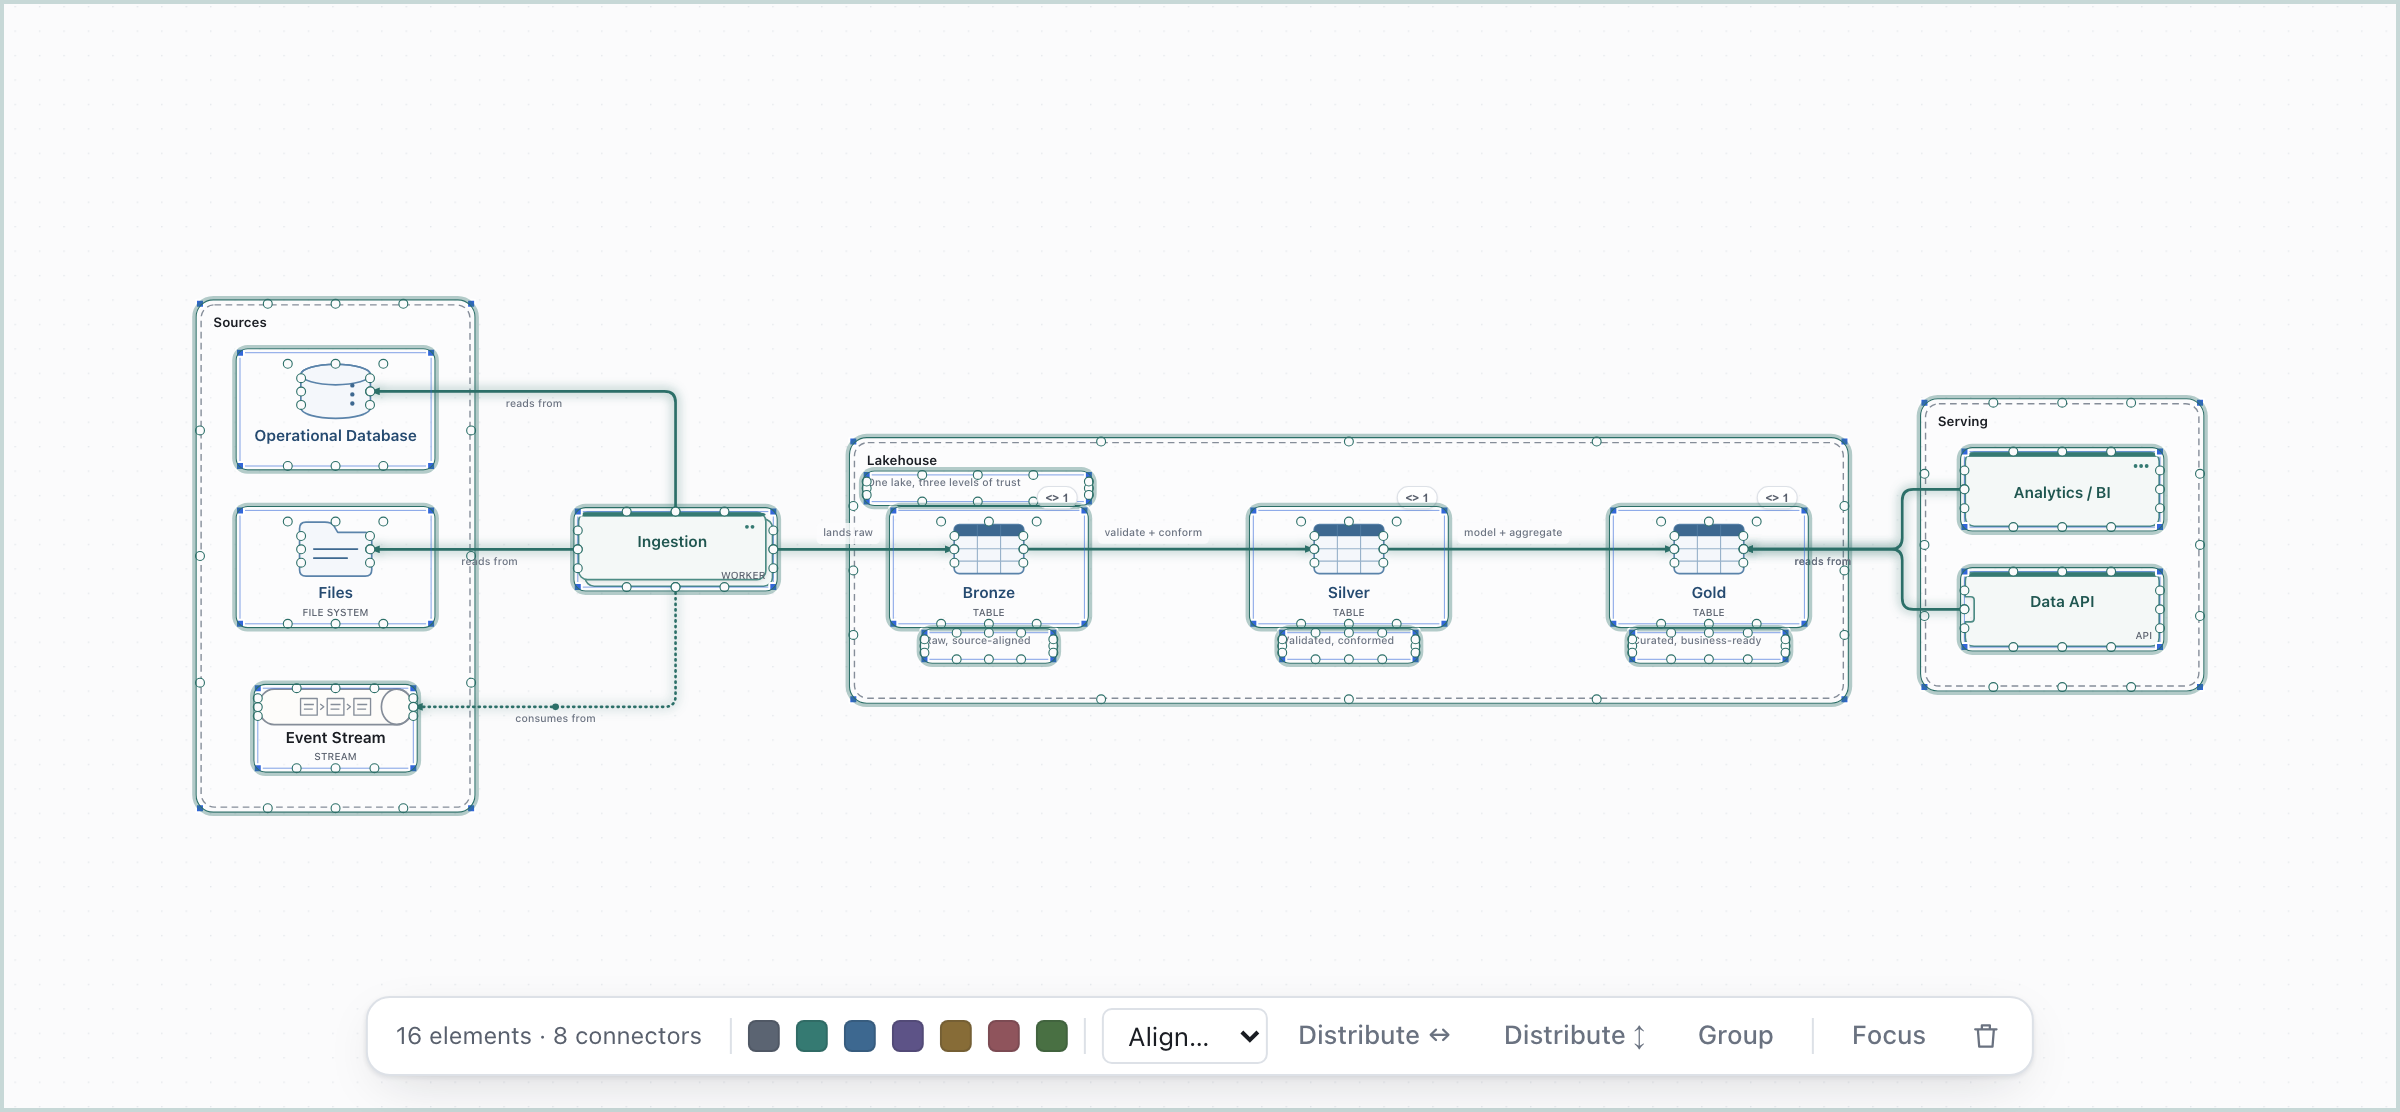Apply the purple color swatch
The width and height of the screenshot is (2400, 1112).
(x=908, y=1036)
